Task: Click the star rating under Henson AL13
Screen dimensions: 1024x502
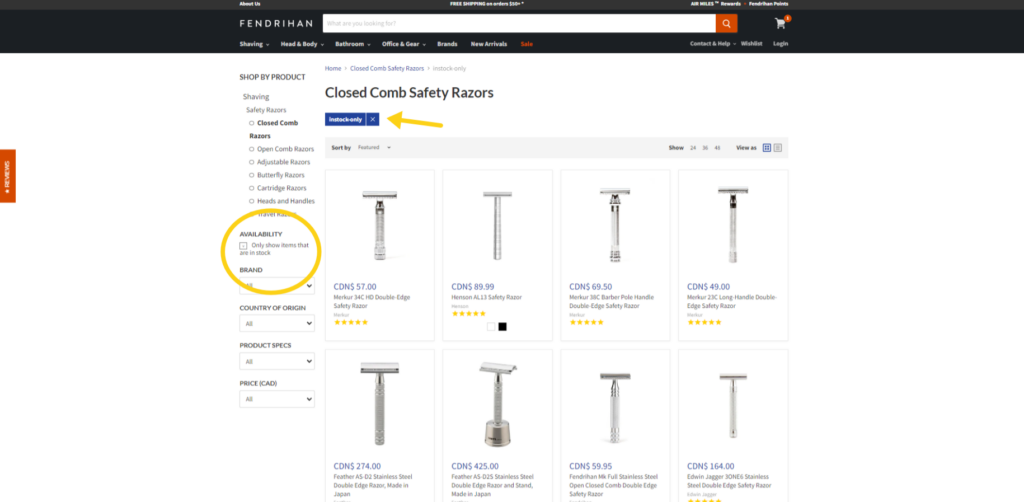Action: click(x=468, y=313)
